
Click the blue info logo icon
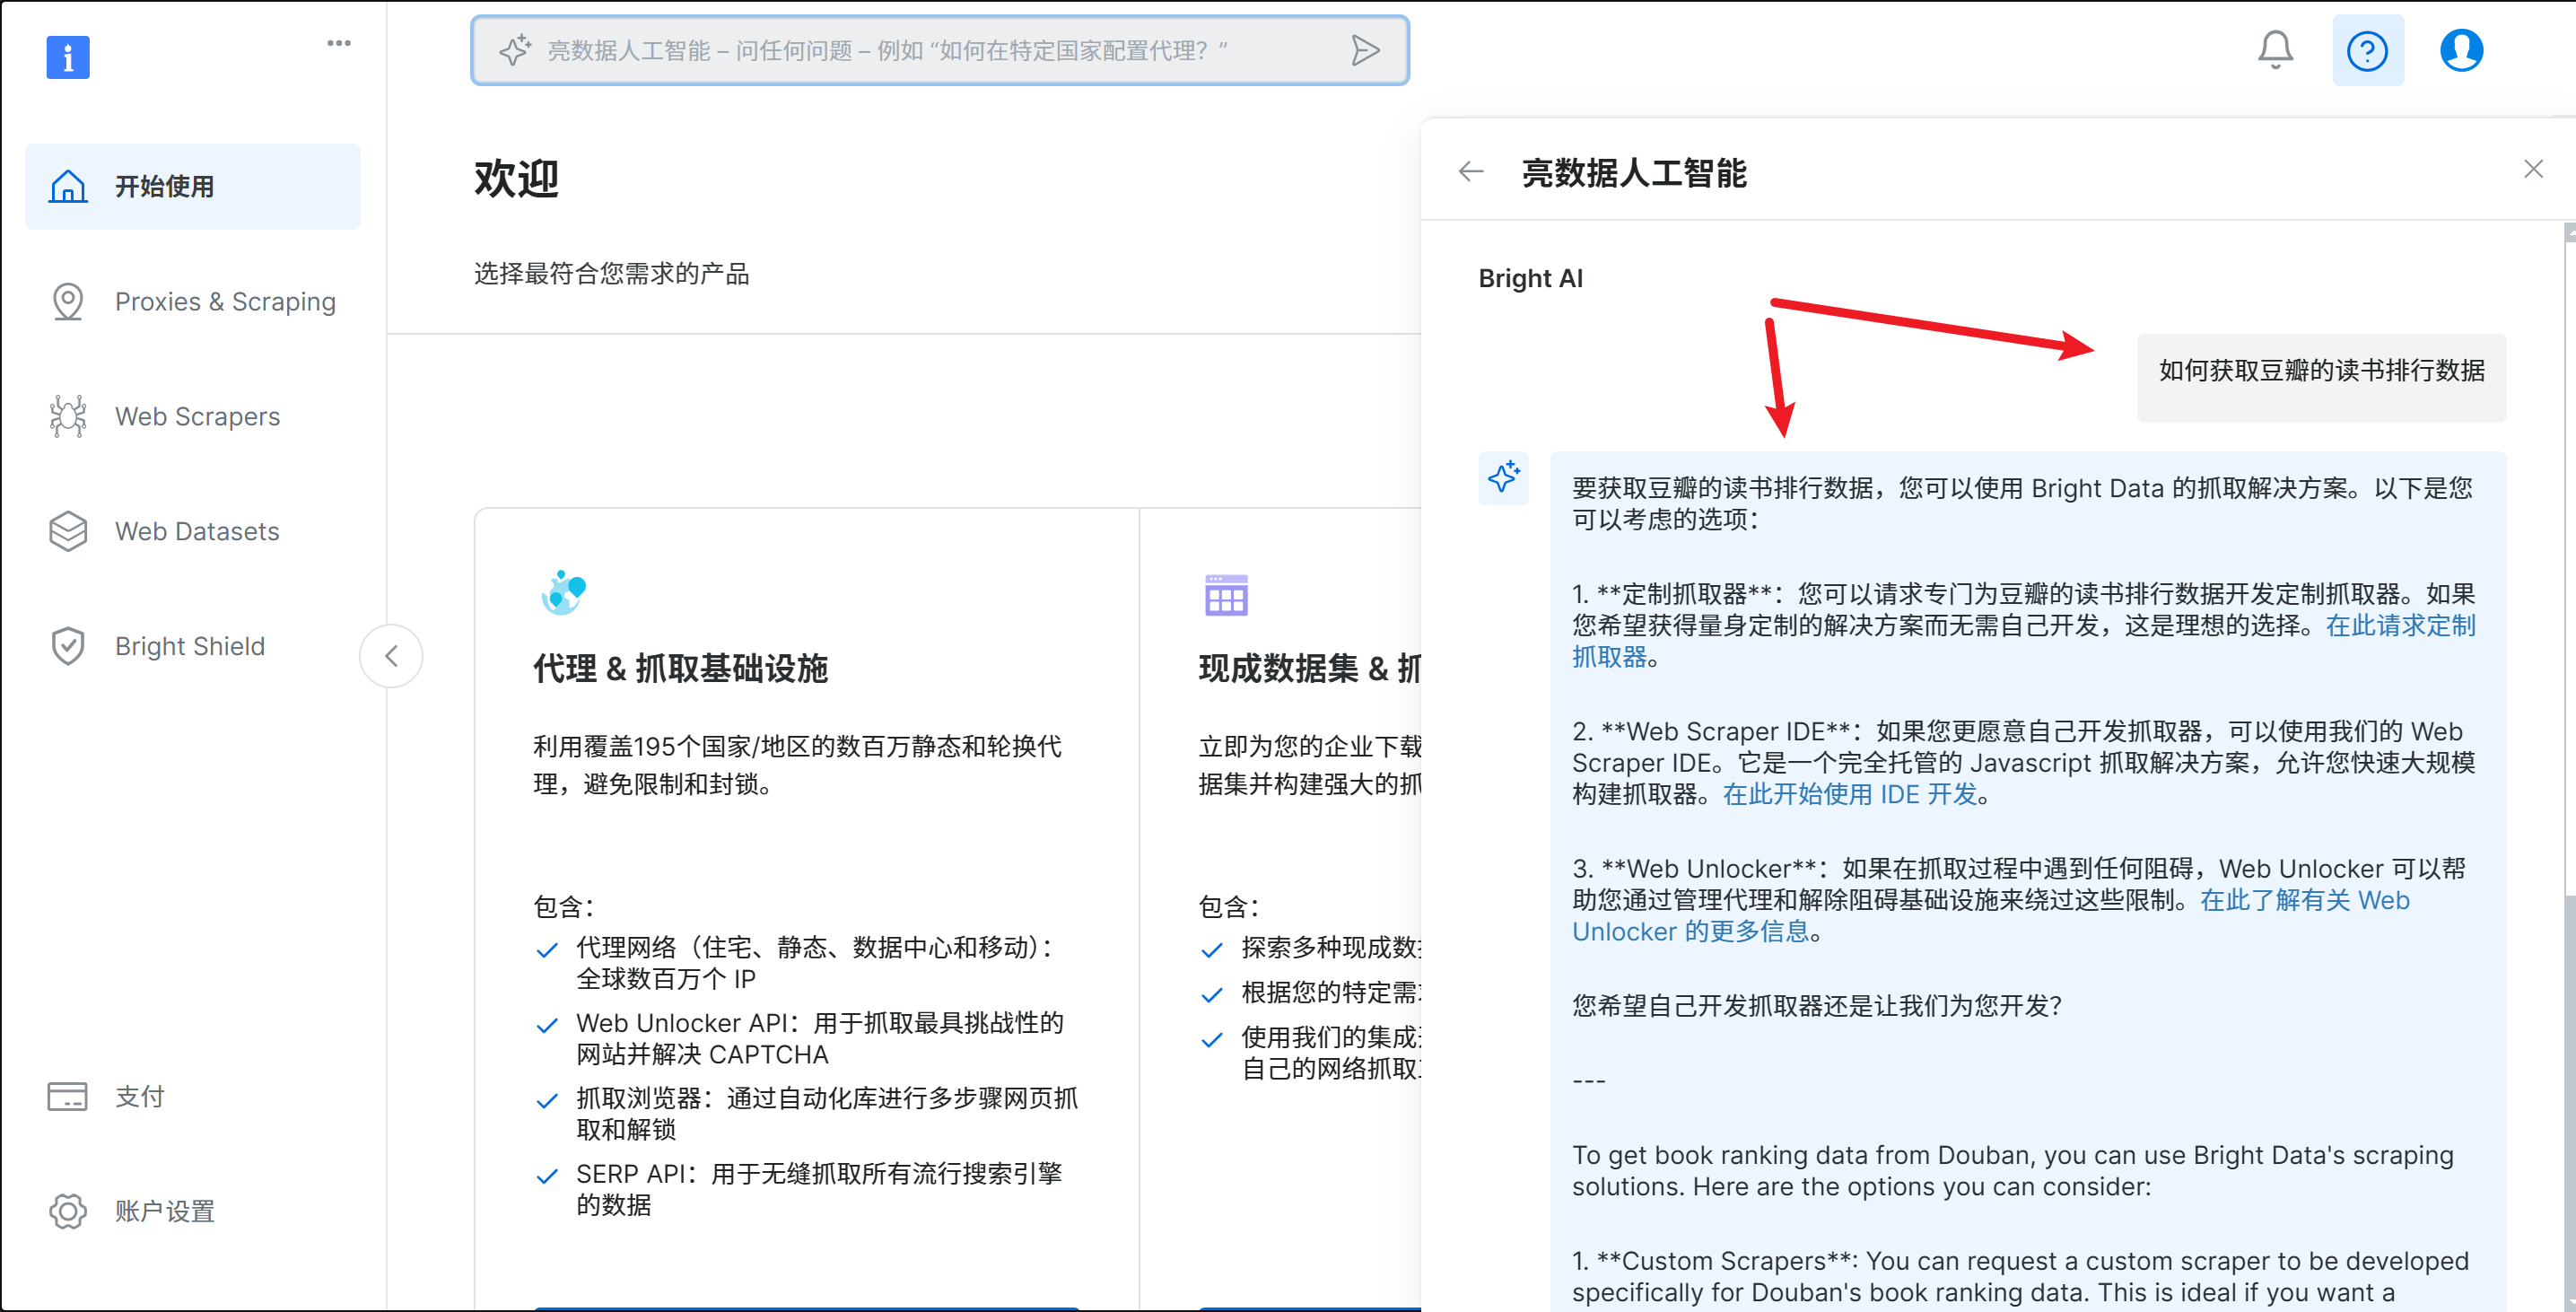[x=68, y=57]
